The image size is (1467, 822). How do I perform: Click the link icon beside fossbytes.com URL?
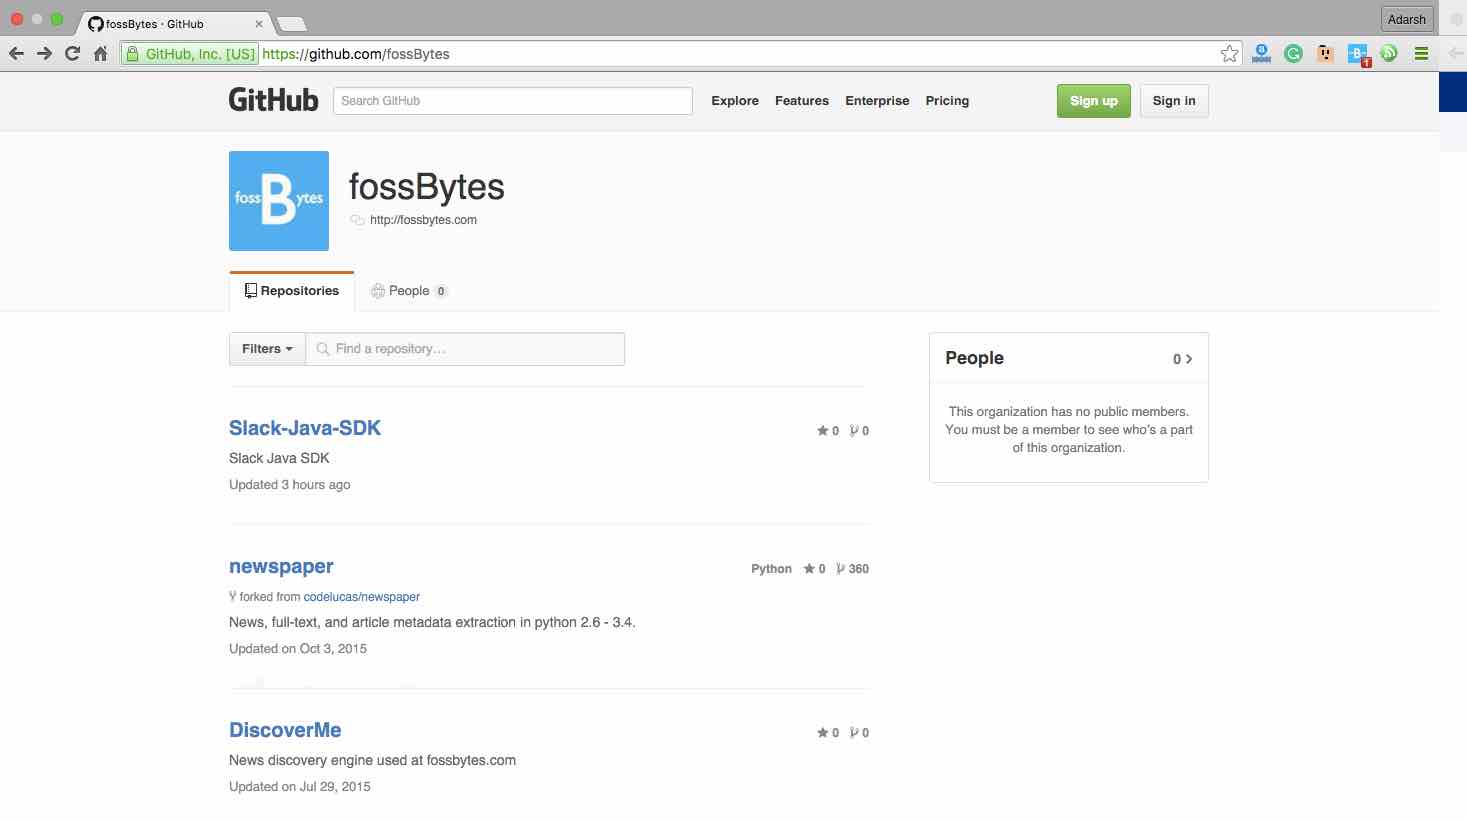click(357, 220)
